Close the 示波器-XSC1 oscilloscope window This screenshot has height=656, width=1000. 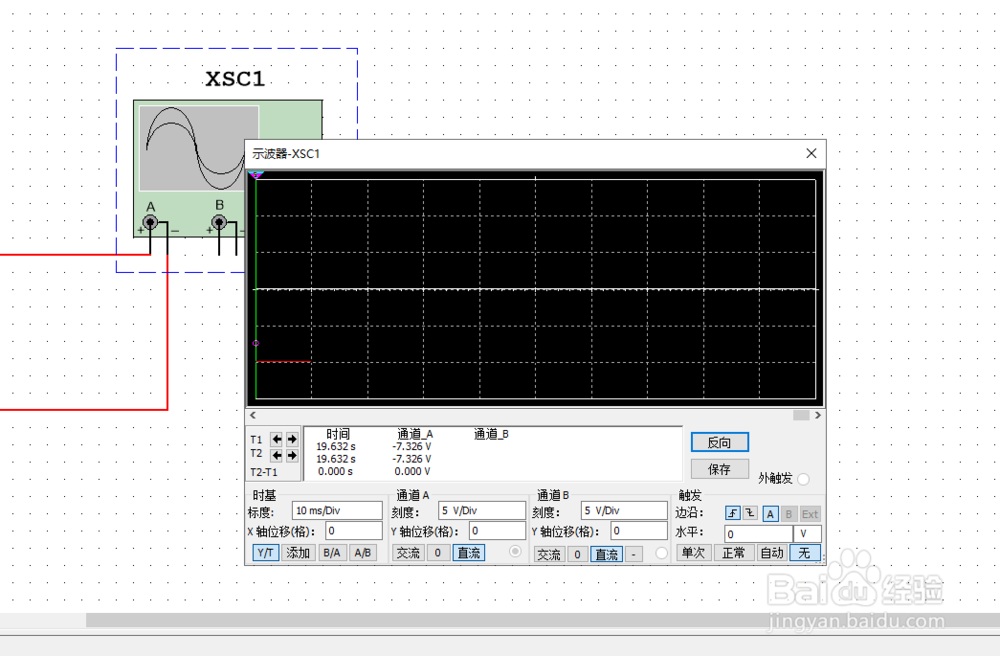click(811, 154)
